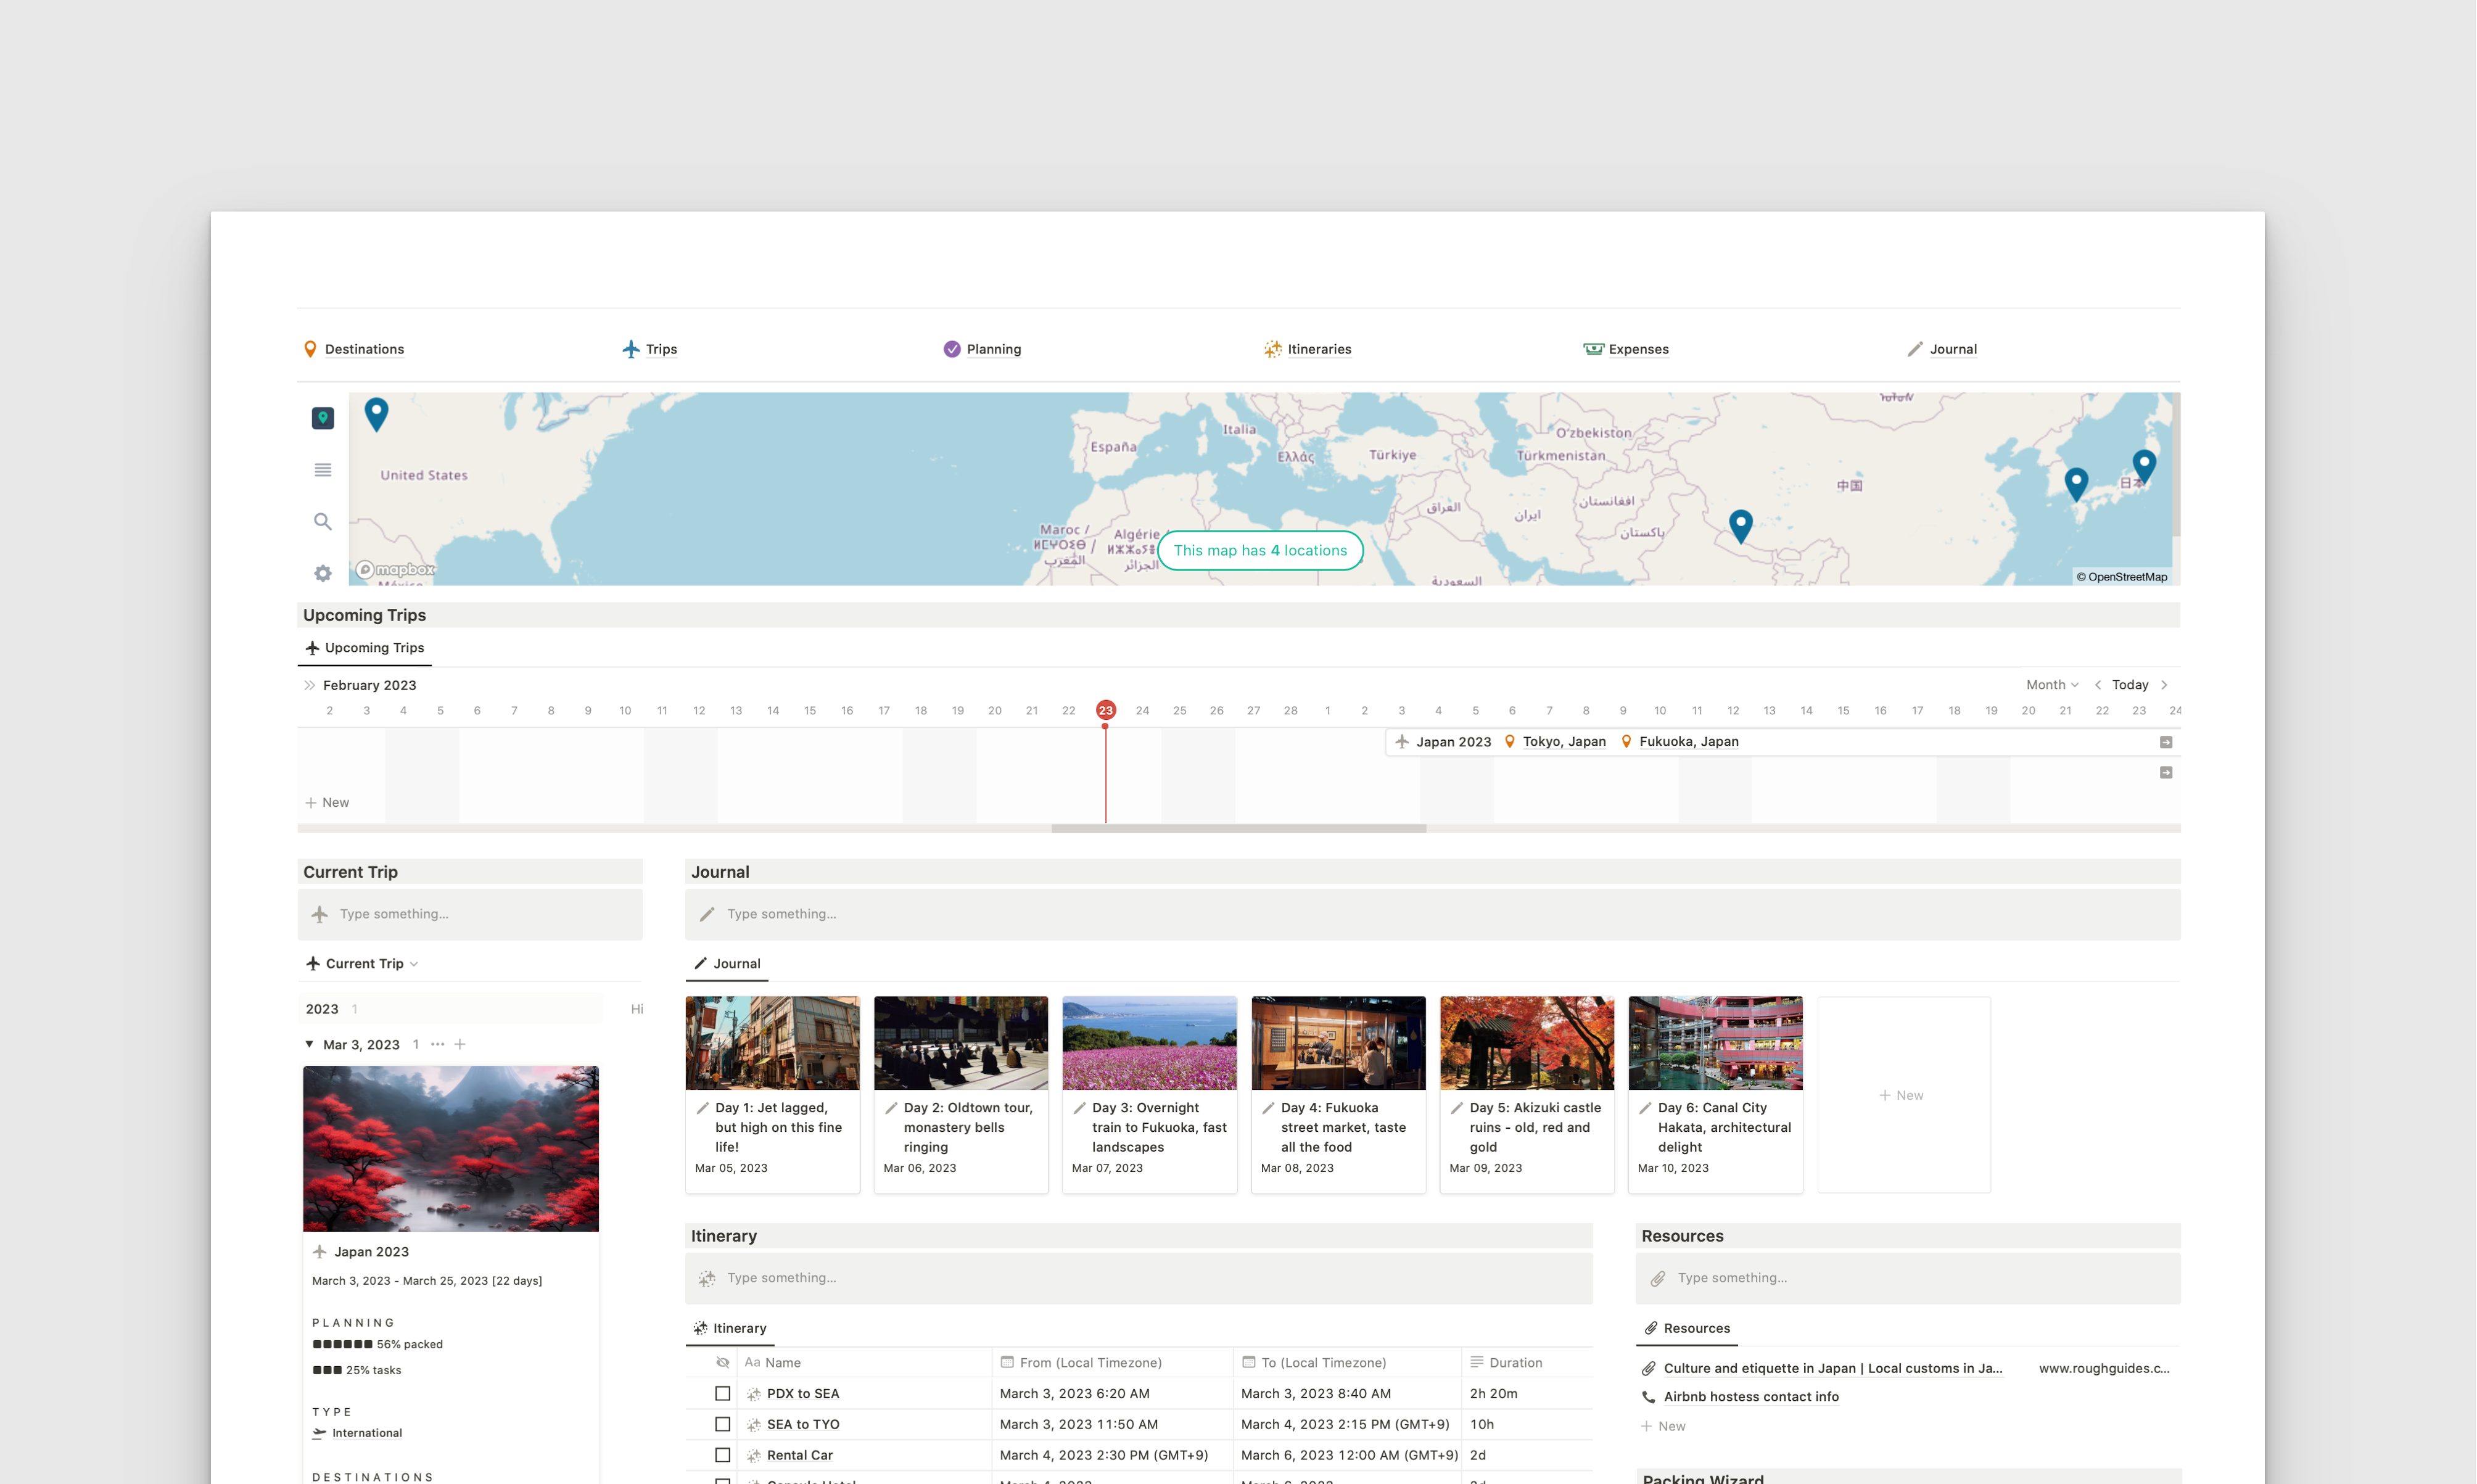Screen dimensions: 2477x1484
Task: Open the map settings gear icon
Action: pyautogui.click(x=322, y=573)
